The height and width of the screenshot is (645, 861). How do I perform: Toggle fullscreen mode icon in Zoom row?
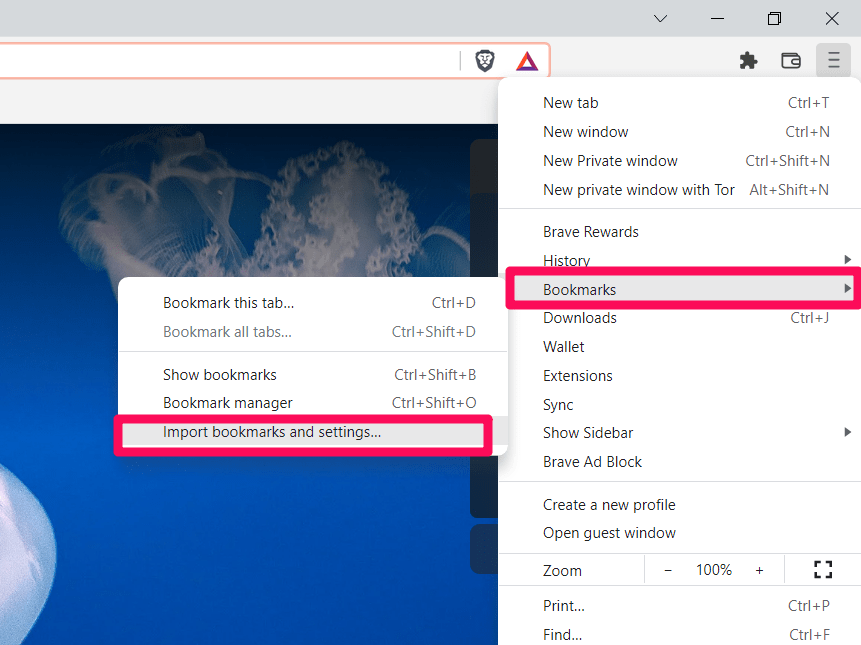click(x=823, y=570)
